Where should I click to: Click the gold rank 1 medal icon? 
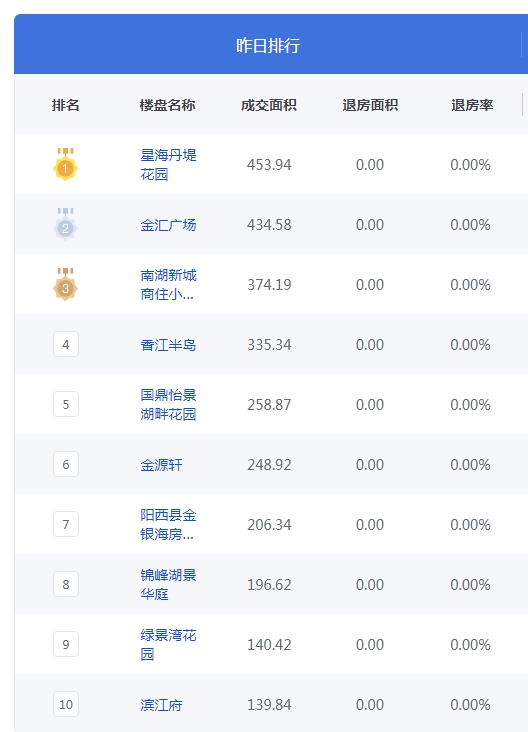click(x=65, y=164)
